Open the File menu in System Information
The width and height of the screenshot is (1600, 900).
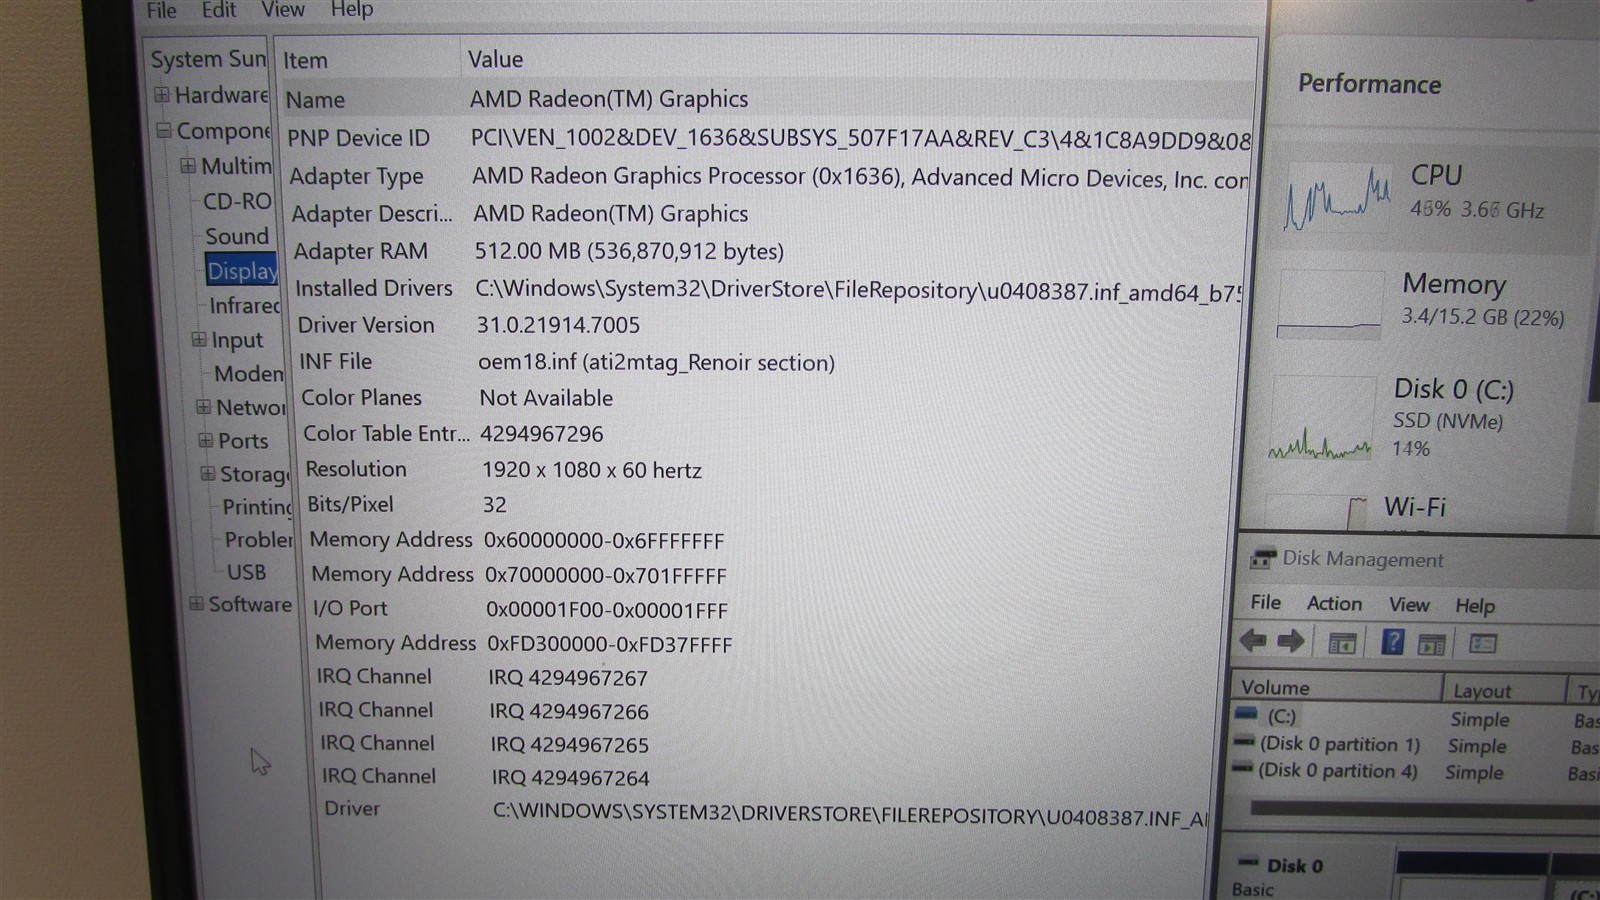click(161, 10)
